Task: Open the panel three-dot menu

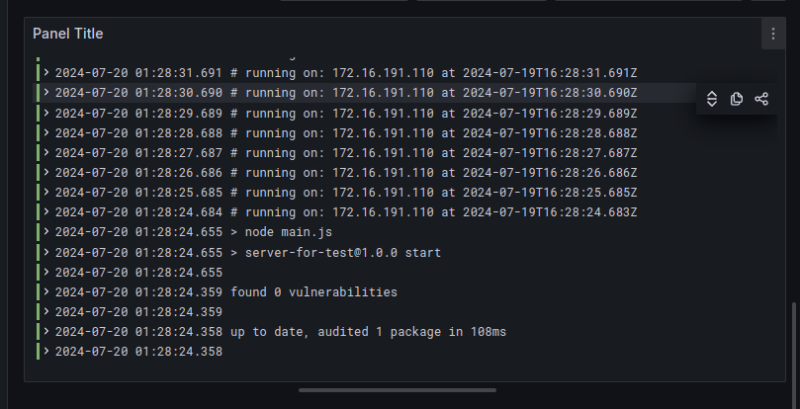Action: (772, 34)
